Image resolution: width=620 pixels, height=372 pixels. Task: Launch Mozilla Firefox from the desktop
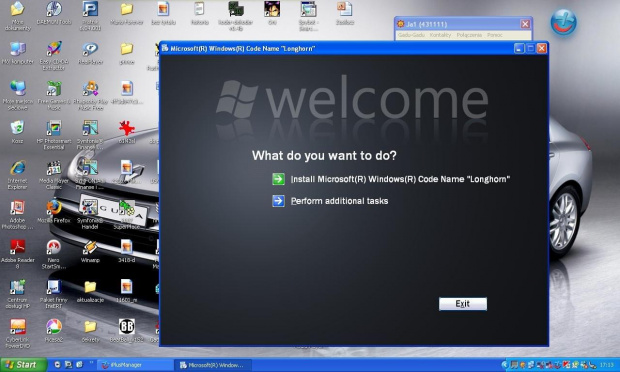tap(54, 211)
